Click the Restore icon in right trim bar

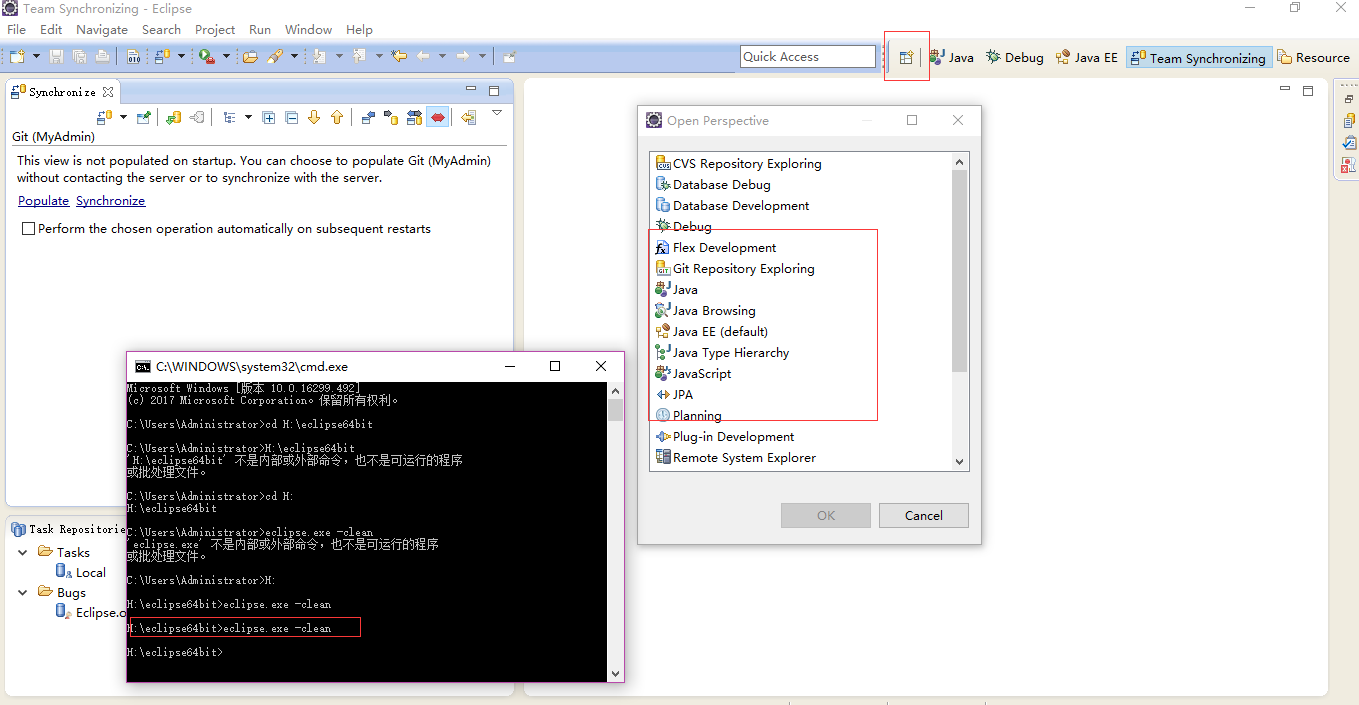[1348, 99]
